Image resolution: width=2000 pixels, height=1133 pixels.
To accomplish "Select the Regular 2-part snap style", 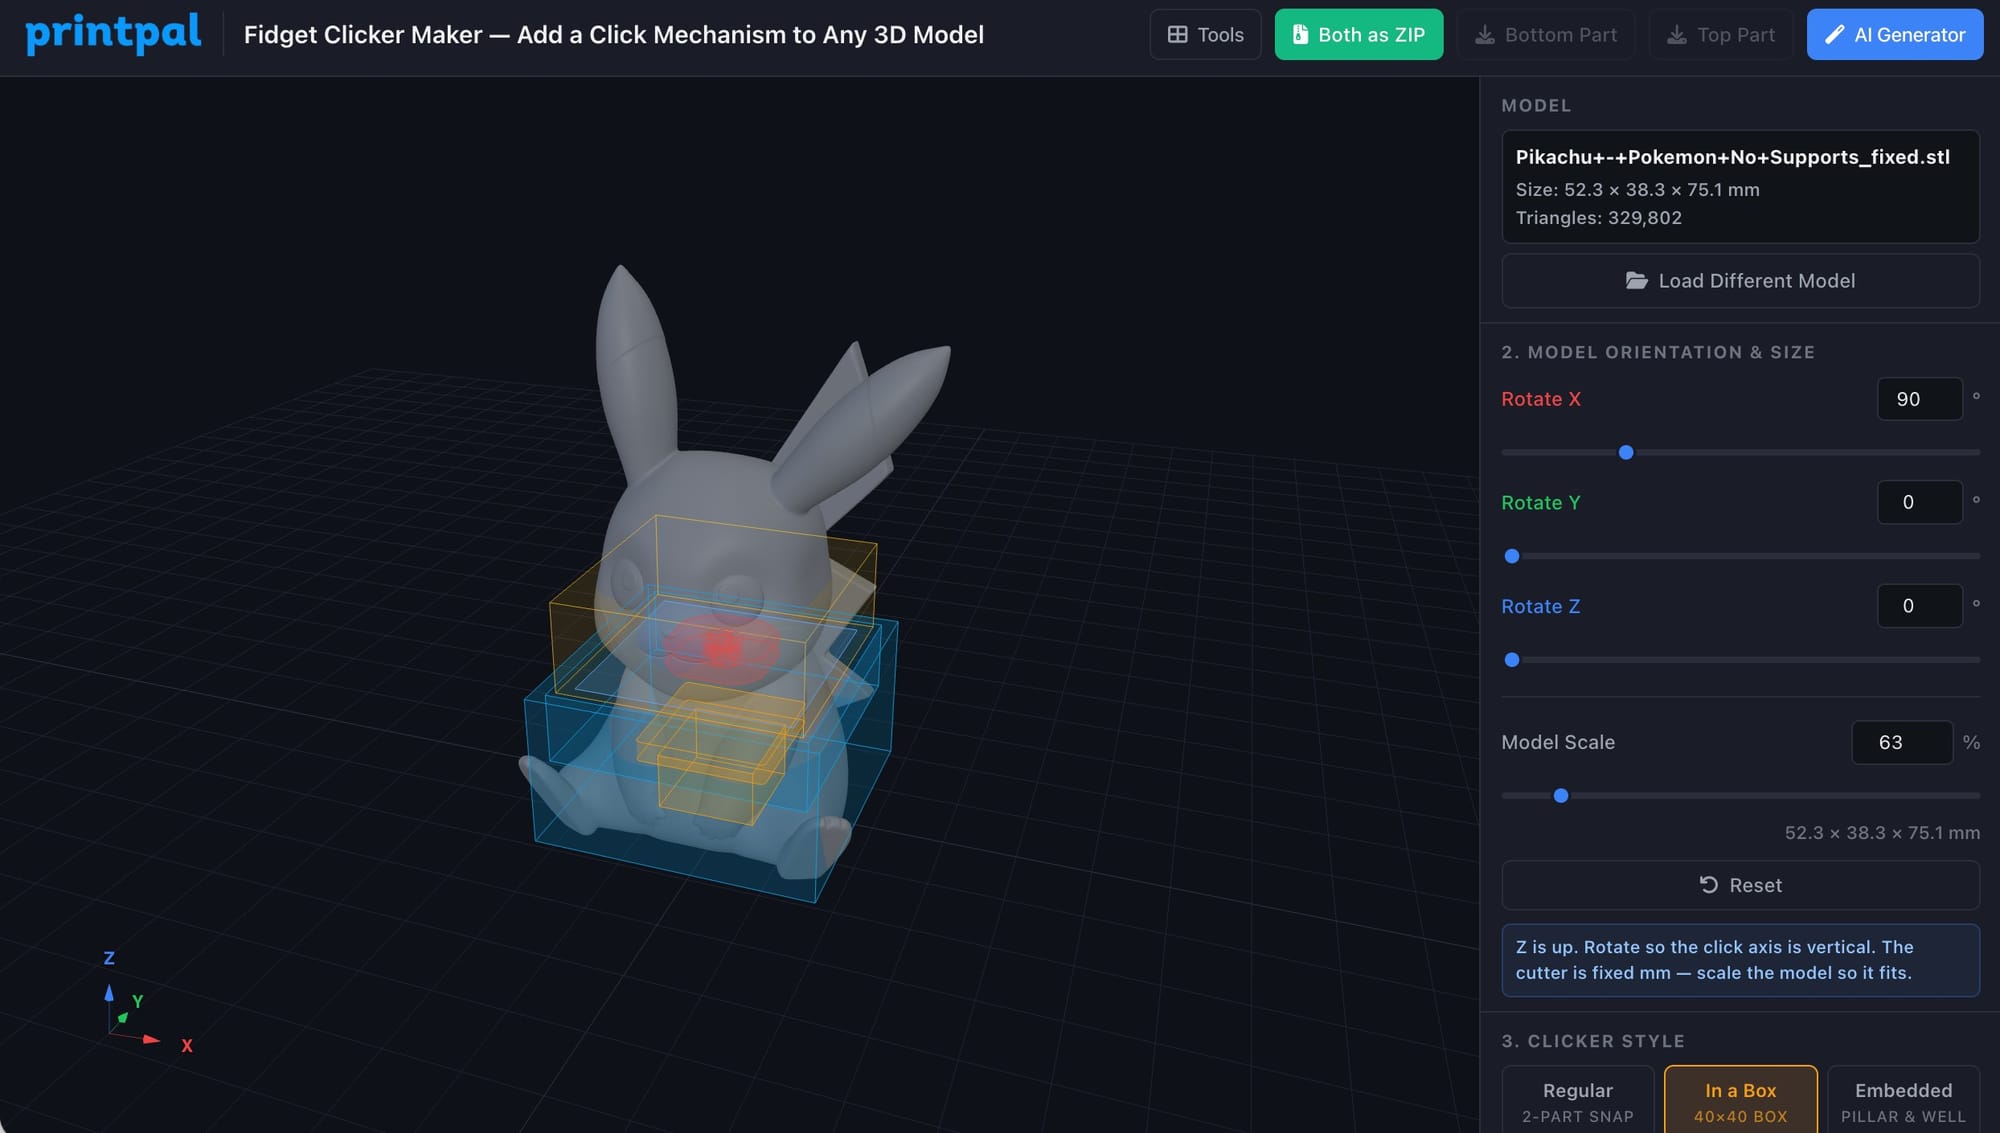I will point(1577,1100).
